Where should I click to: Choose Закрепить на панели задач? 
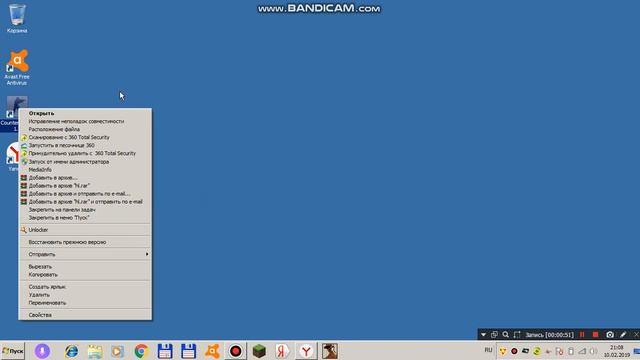85,210
